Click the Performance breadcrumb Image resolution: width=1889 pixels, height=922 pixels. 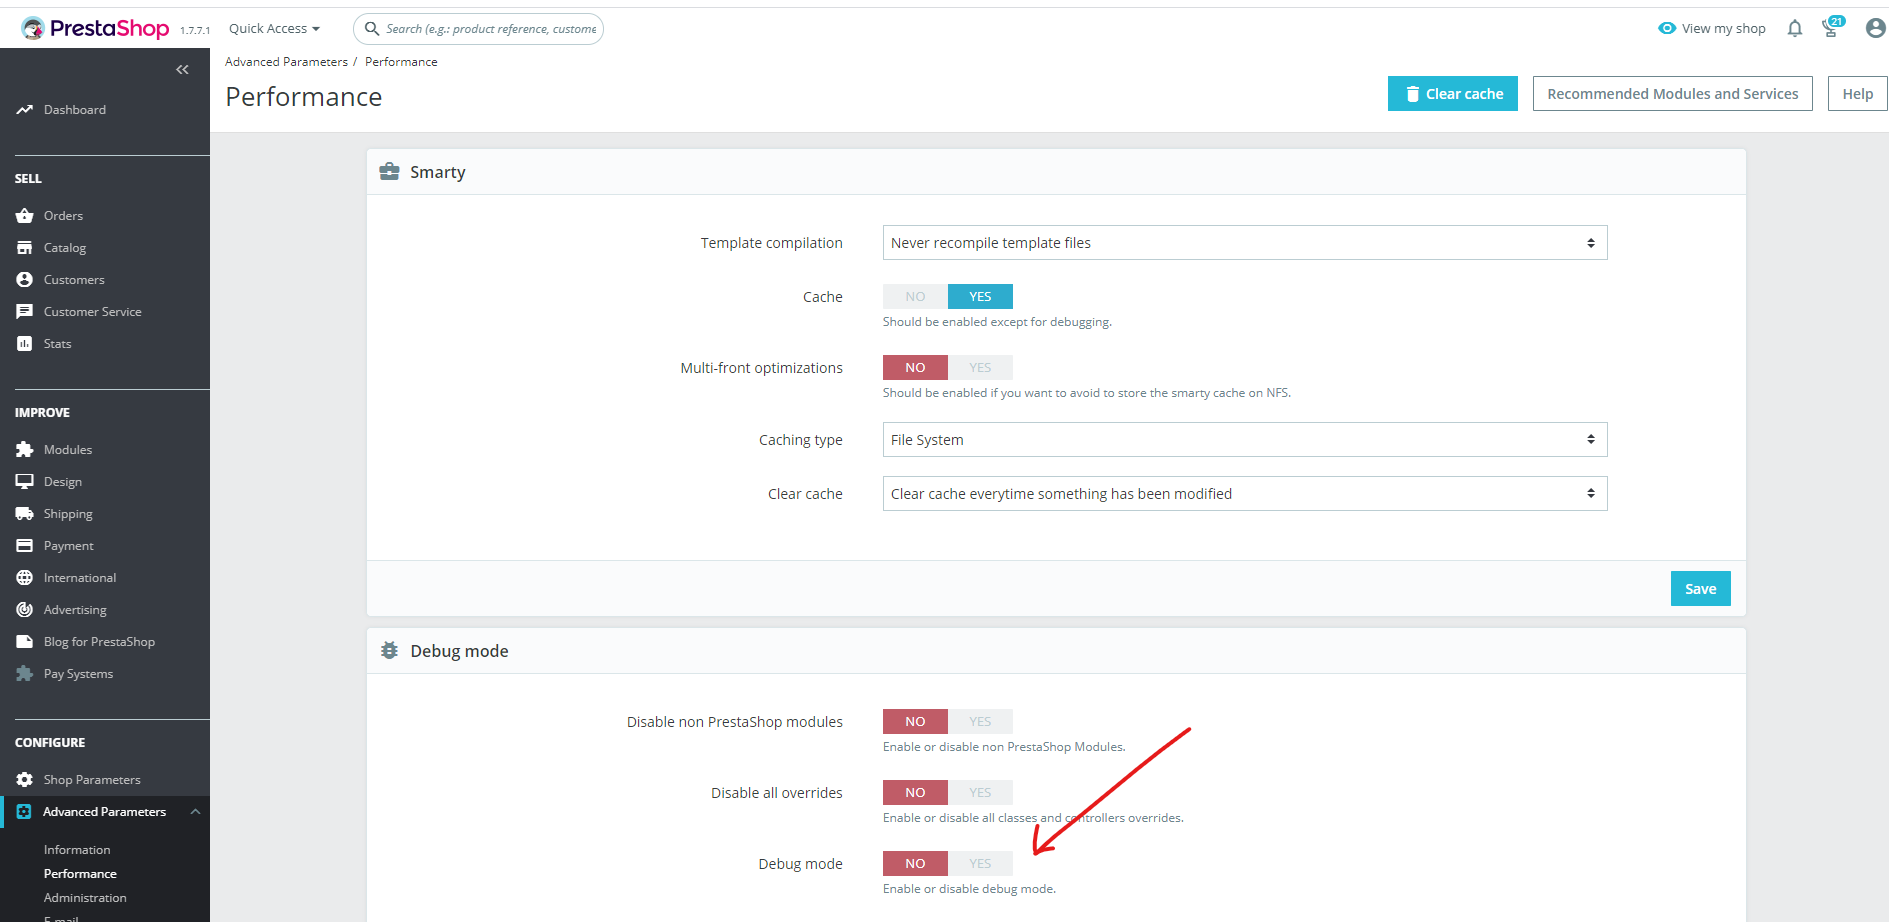click(x=401, y=62)
